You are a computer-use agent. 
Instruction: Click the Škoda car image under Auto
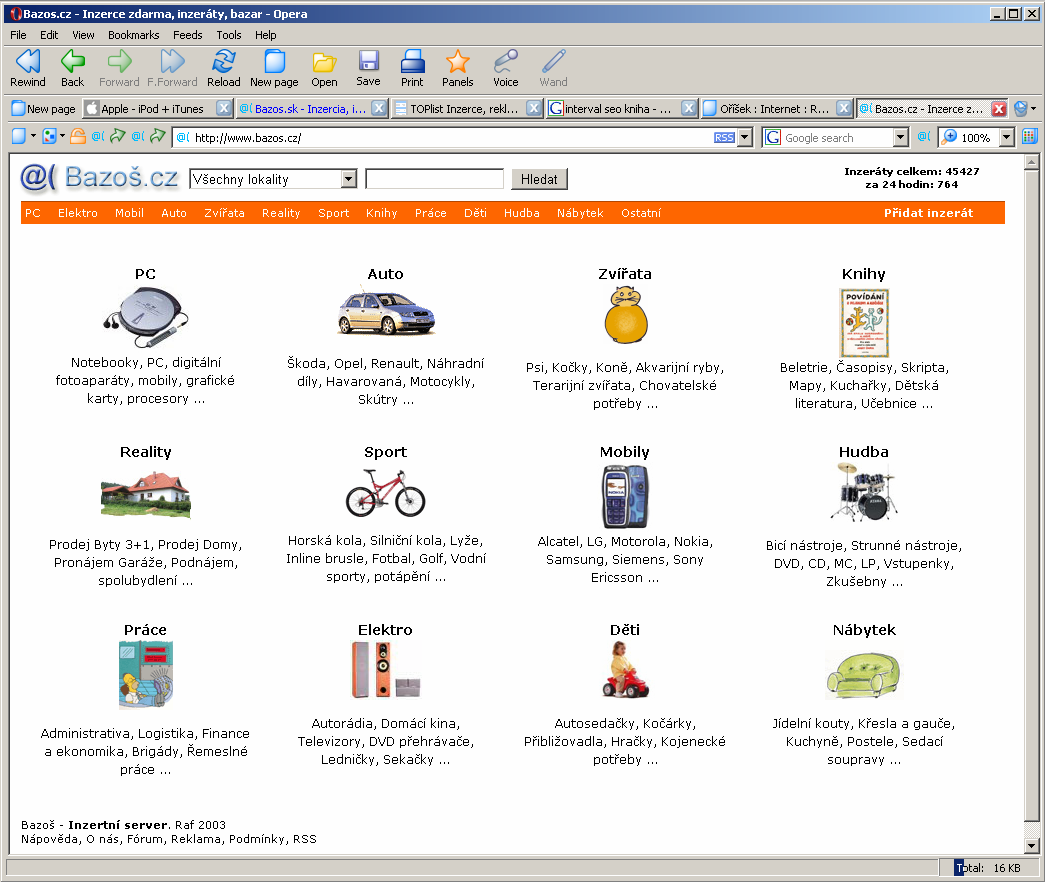tap(386, 313)
